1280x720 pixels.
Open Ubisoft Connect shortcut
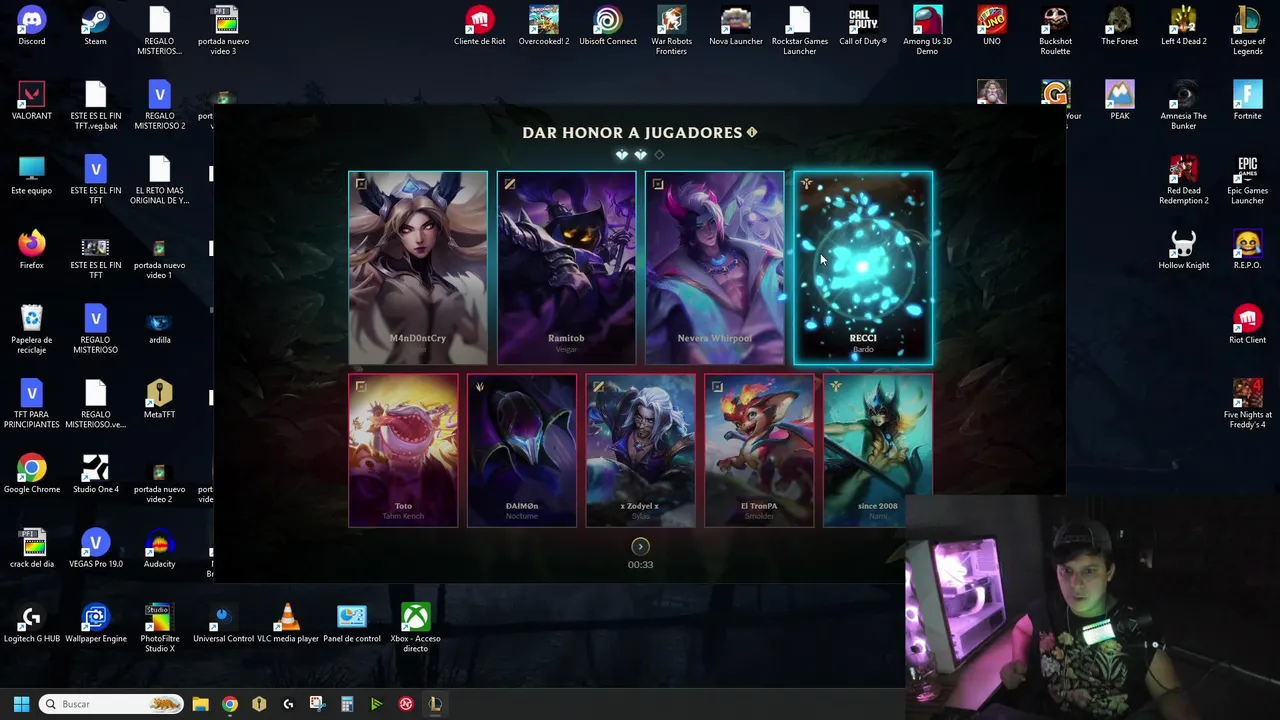click(x=608, y=27)
